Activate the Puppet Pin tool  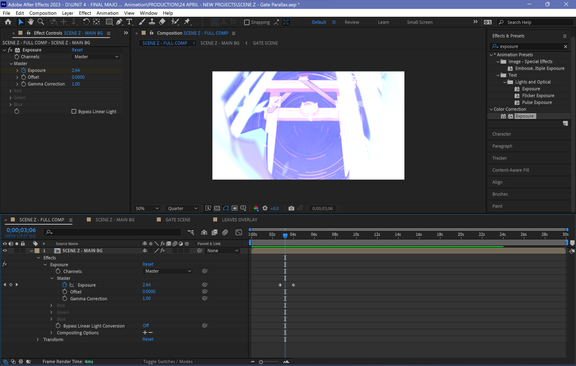(187, 22)
